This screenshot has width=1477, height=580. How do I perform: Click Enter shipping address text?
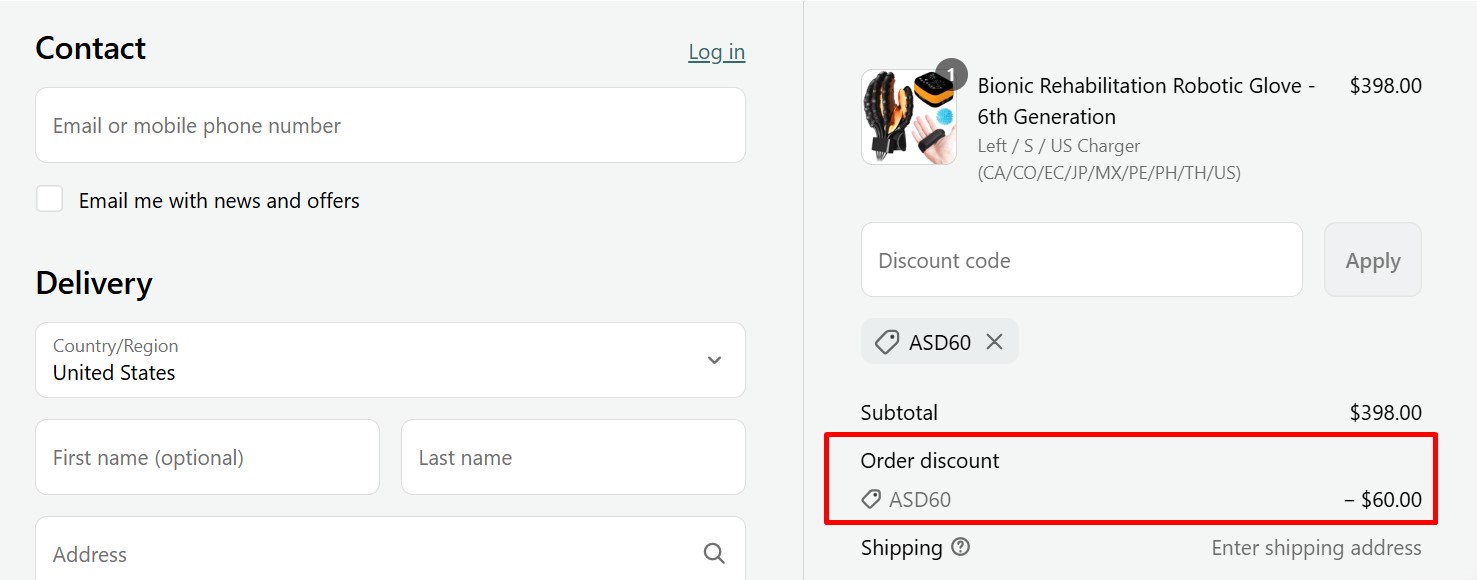pyautogui.click(x=1315, y=547)
